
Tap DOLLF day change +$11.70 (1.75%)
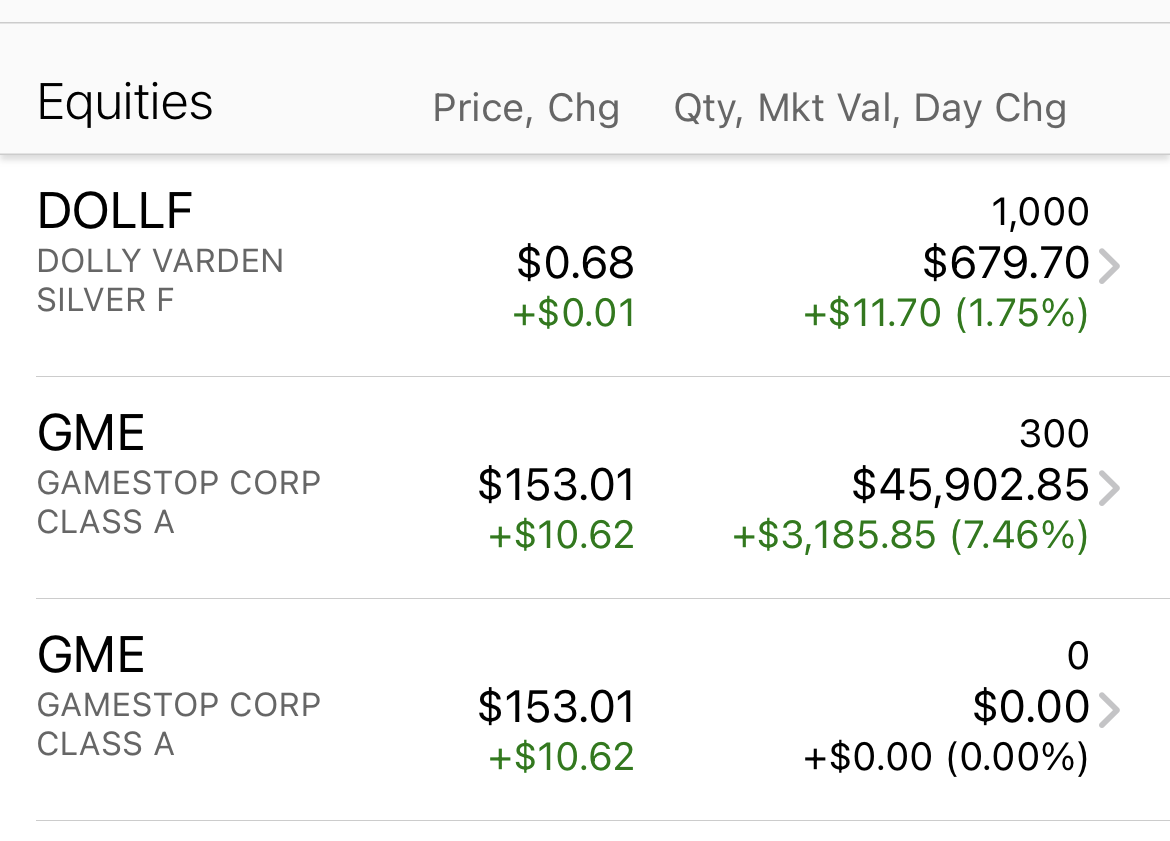[x=946, y=313]
